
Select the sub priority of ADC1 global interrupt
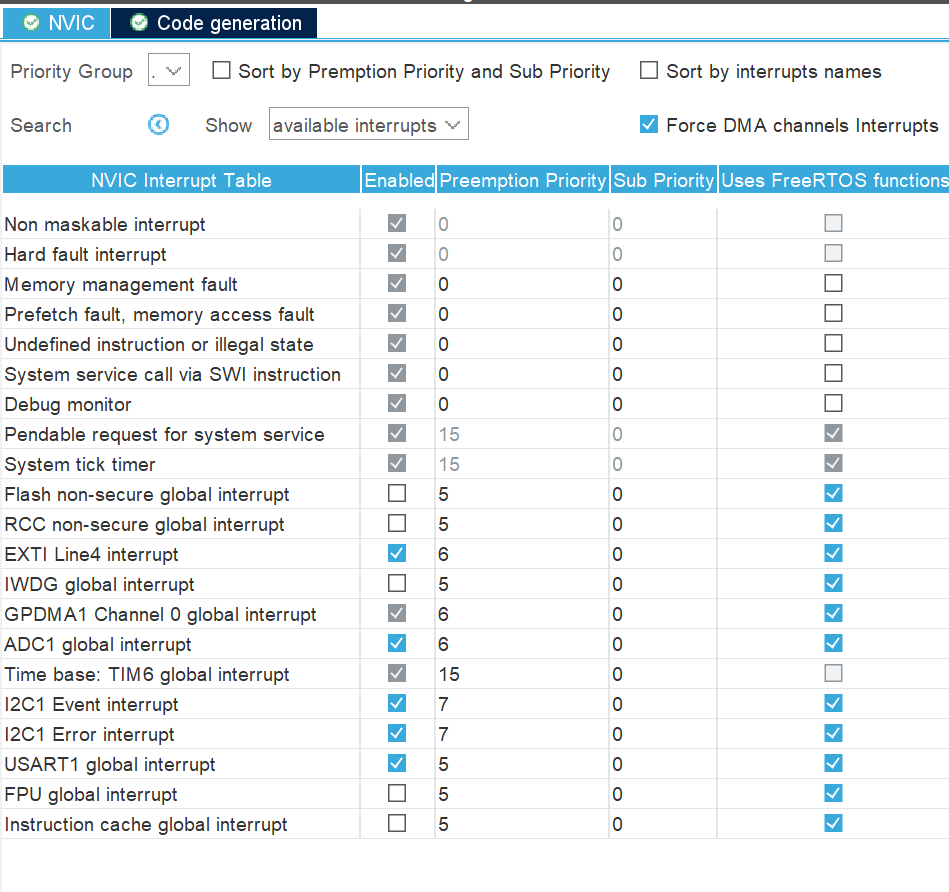click(x=663, y=644)
